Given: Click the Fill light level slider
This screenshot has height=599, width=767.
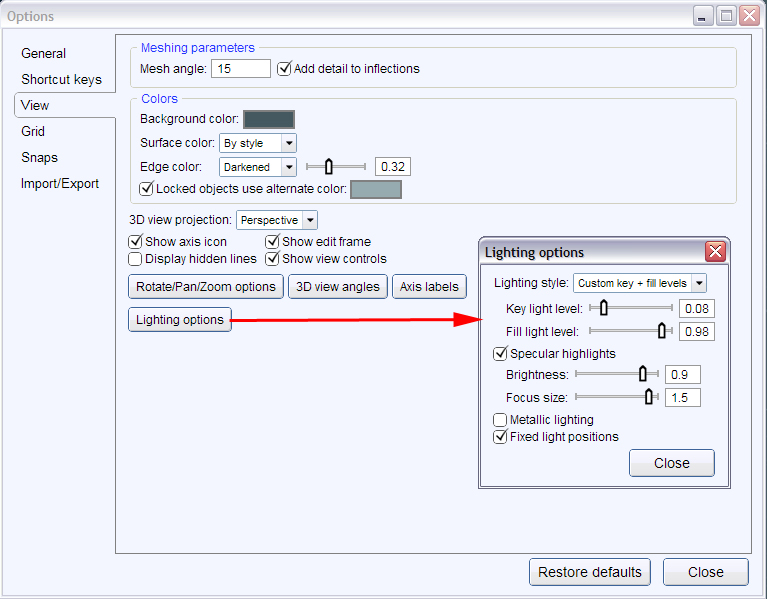Looking at the screenshot, I should tap(631, 331).
